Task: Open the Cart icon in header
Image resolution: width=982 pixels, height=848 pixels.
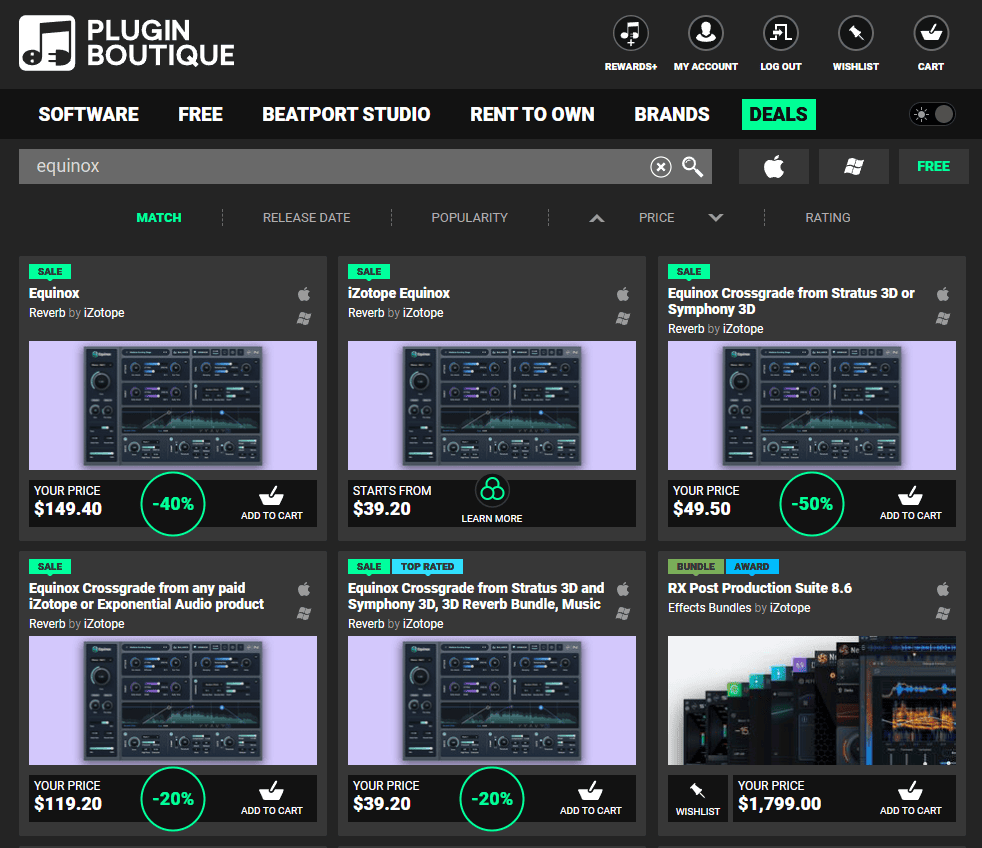Action: pyautogui.click(x=931, y=33)
